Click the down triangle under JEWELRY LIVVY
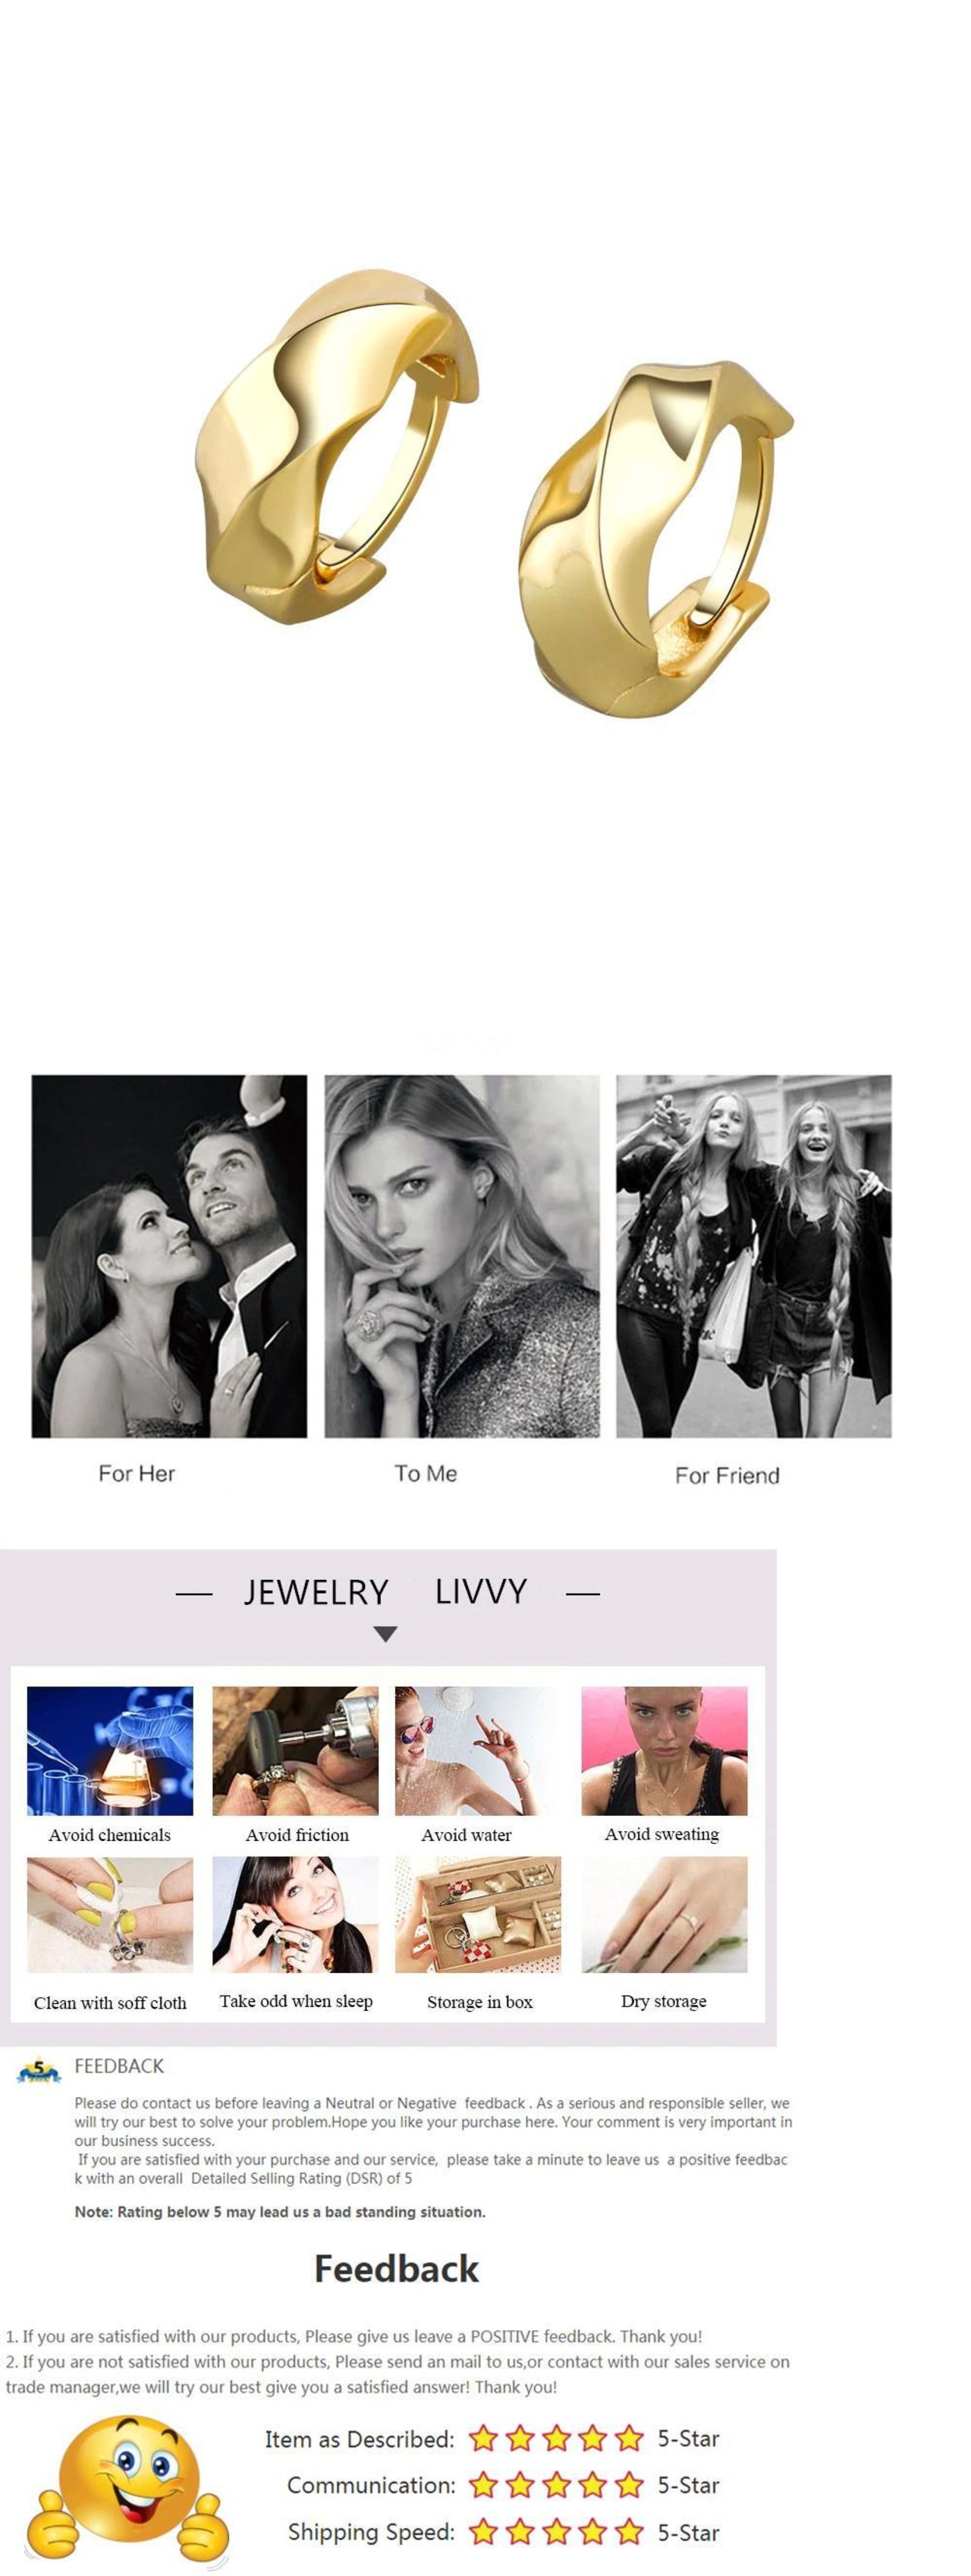This screenshot has width=971, height=2576. 385,1634
